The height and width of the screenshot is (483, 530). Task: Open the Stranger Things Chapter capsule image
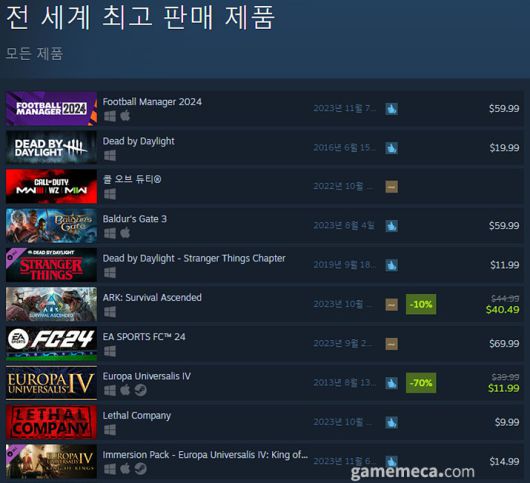click(x=51, y=265)
